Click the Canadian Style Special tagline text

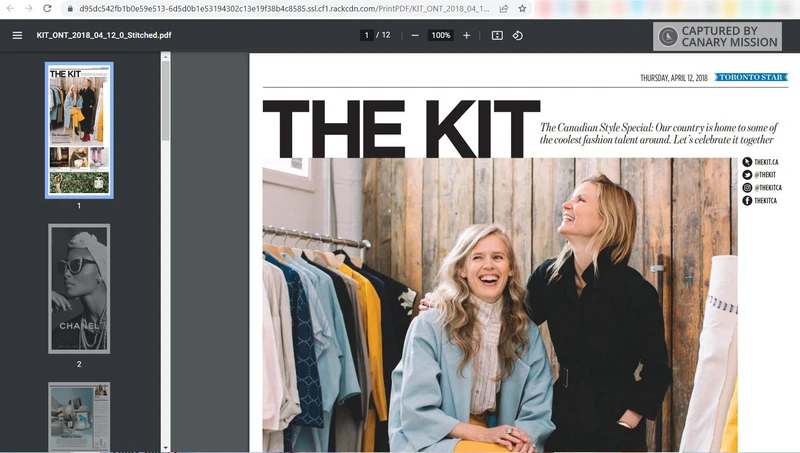click(x=659, y=134)
